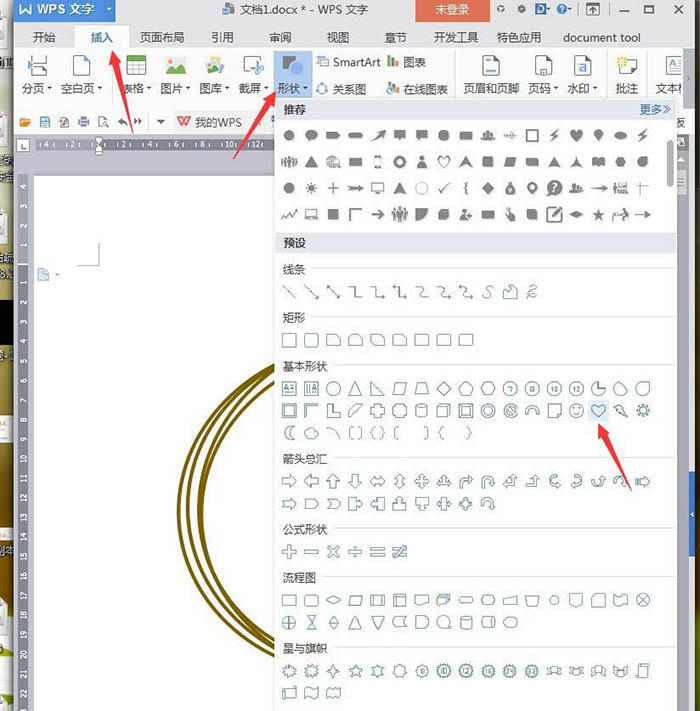Pick the smiley face basic shape
Image resolution: width=700 pixels, height=711 pixels.
[576, 411]
